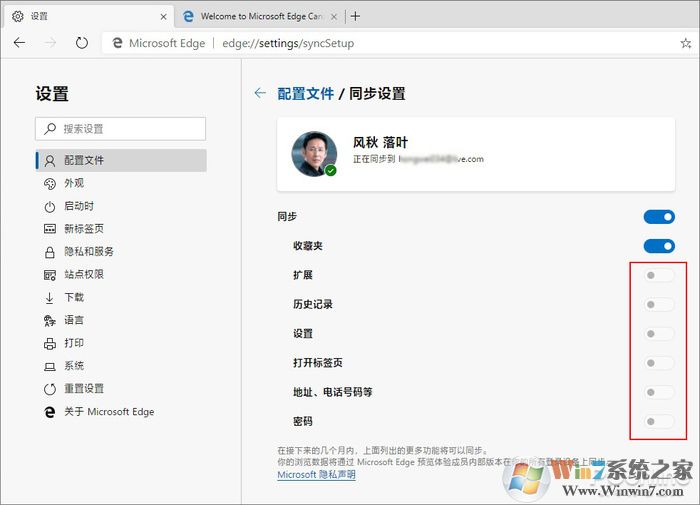
Task: Toggle the 密码 sync switch
Action: click(659, 422)
